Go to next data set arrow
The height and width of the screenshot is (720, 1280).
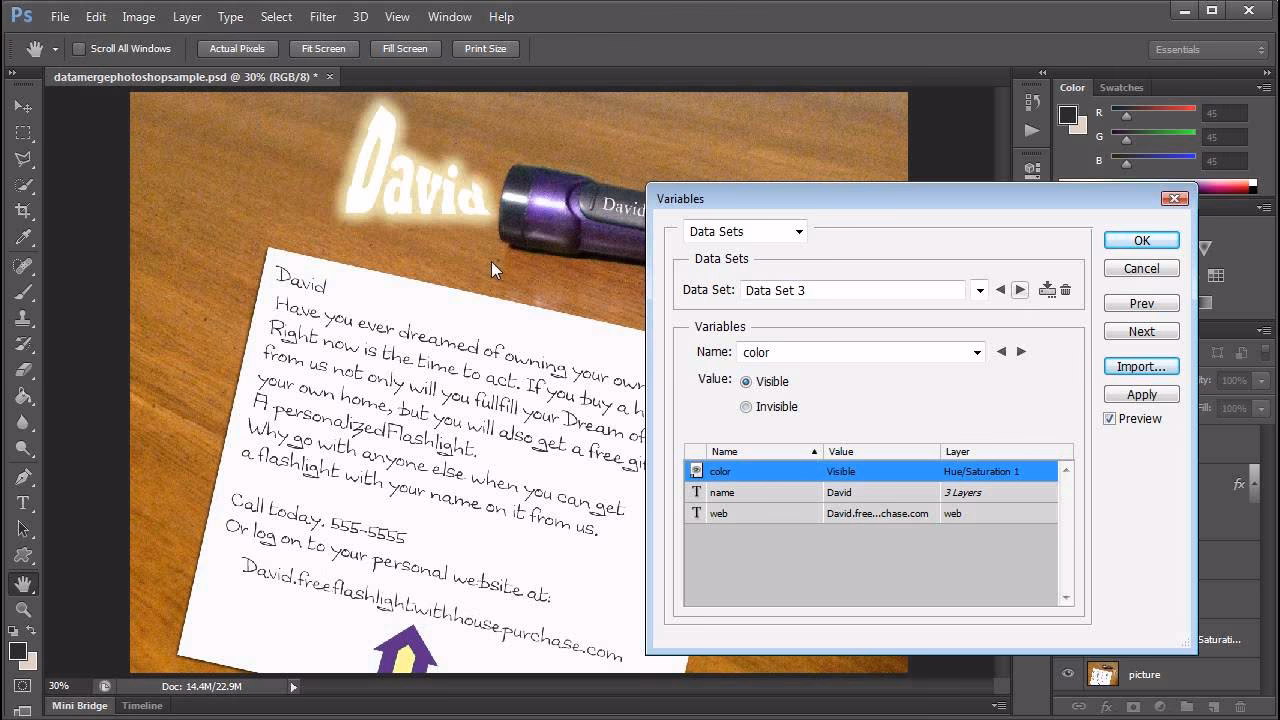click(x=1020, y=290)
